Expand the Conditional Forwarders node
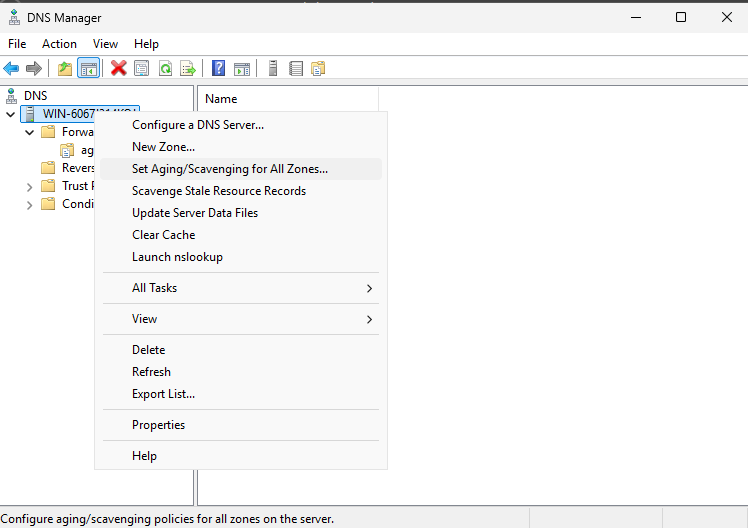The width and height of the screenshot is (748, 528). (30, 205)
